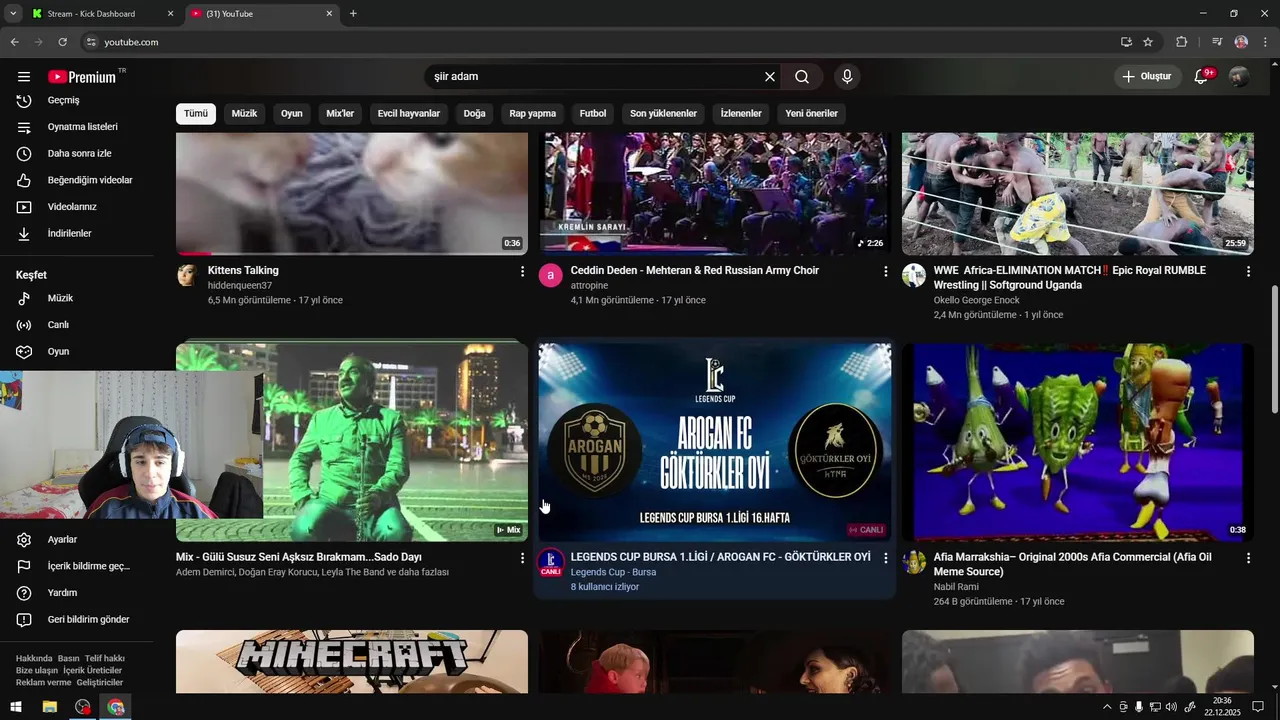Select Futbol filter chip

click(593, 114)
